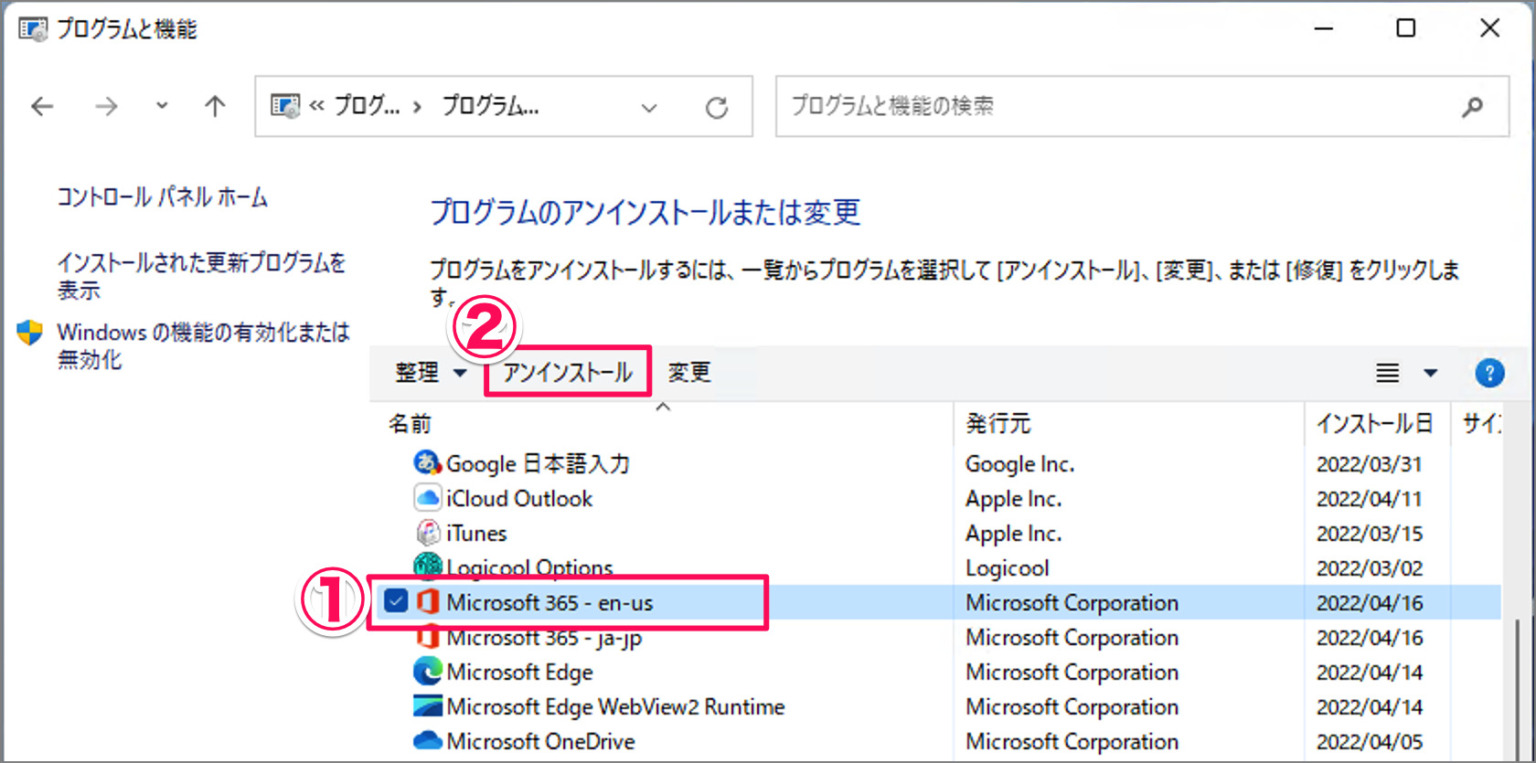Click the アンインストール button
This screenshot has height=763, width=1536.
(x=567, y=372)
